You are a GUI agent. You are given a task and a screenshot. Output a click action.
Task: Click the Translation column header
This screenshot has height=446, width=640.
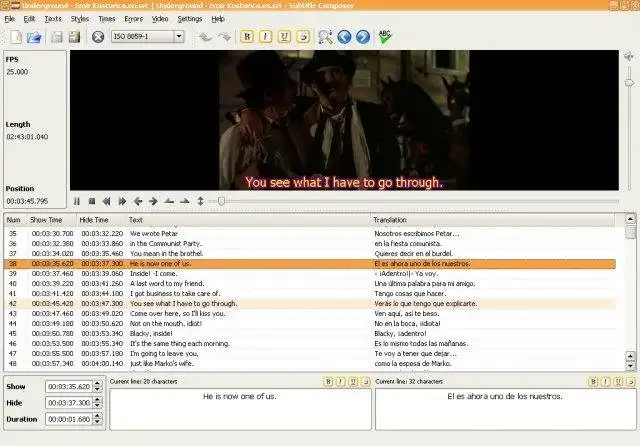coord(493,220)
